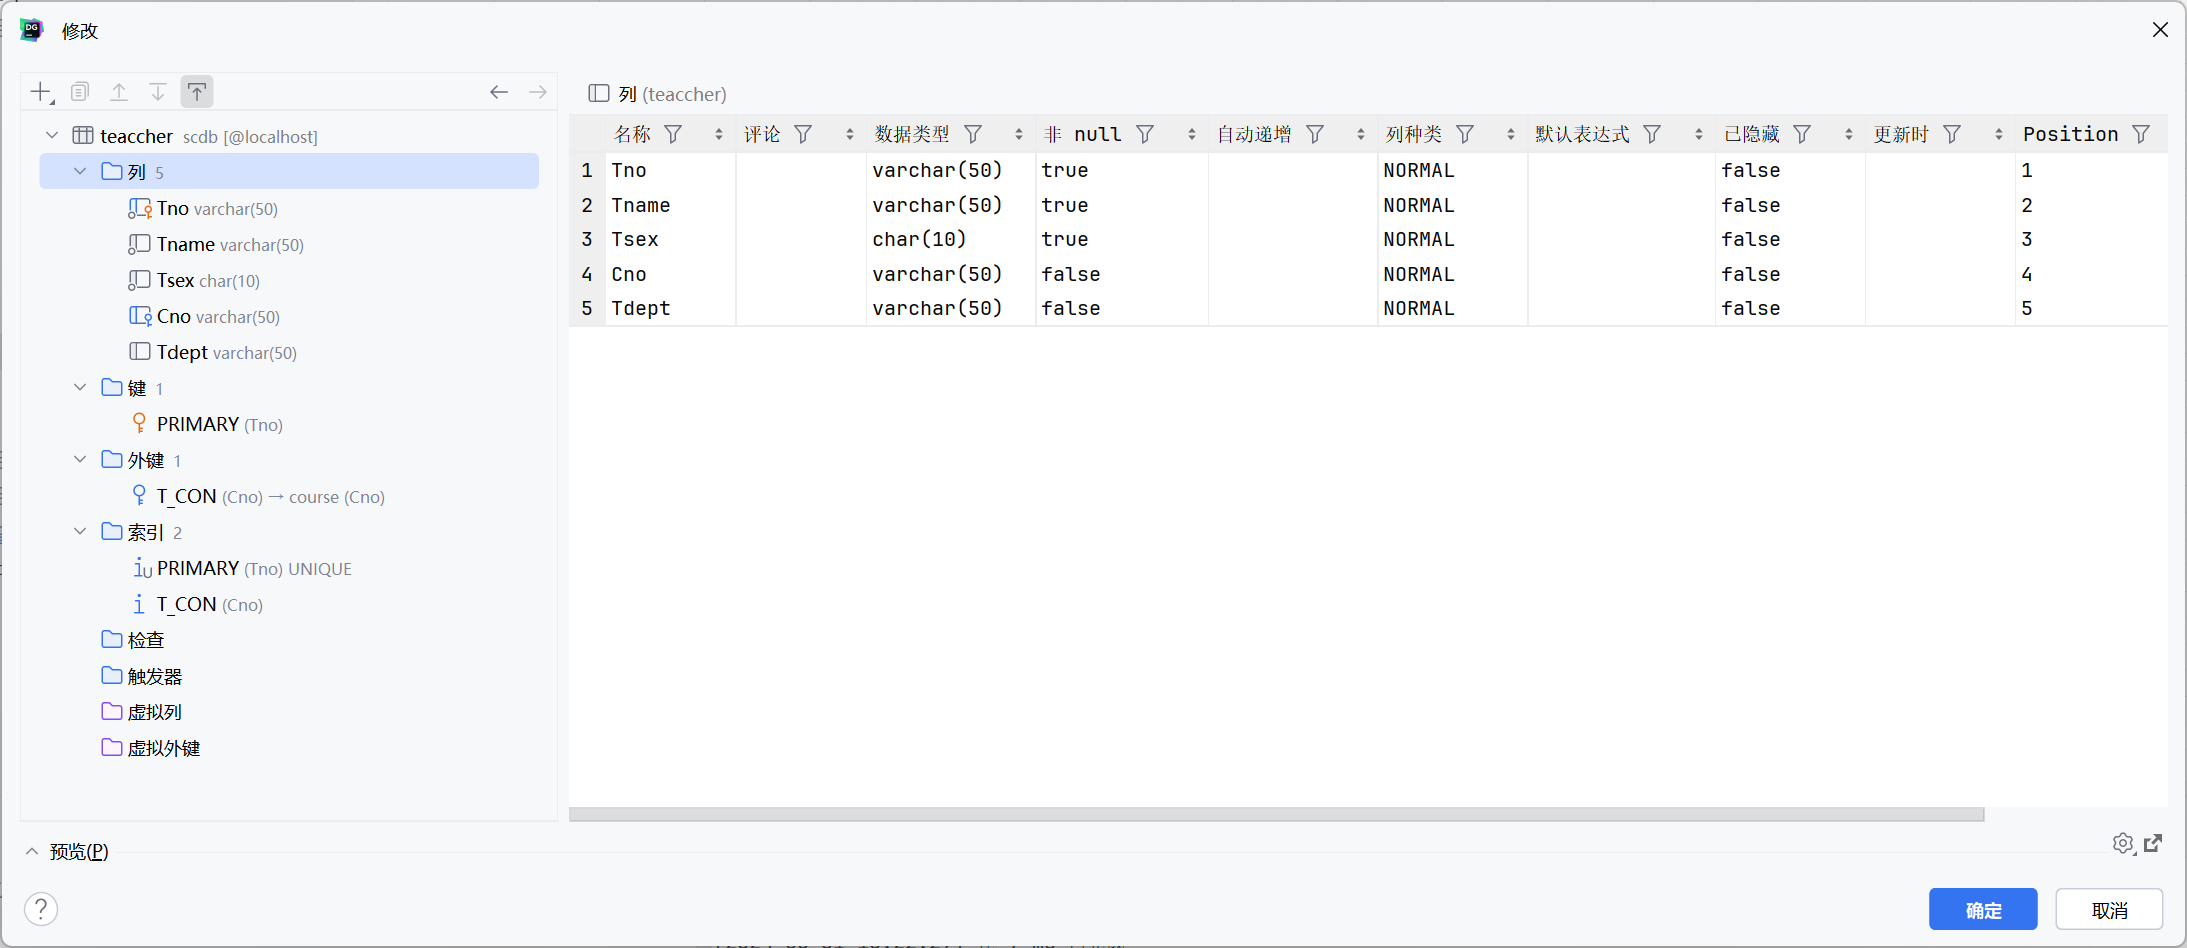Filter the Position column
The height and width of the screenshot is (948, 2187).
[2141, 134]
